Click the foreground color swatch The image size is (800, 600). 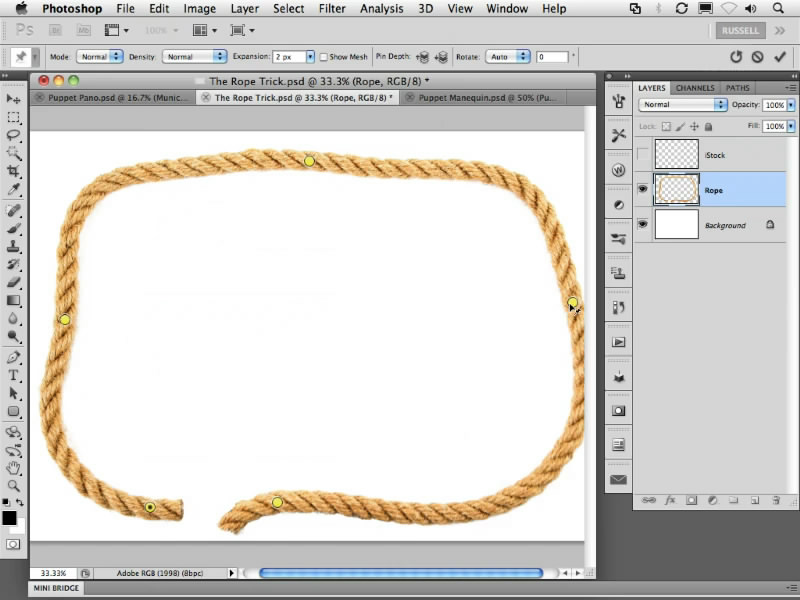click(x=9, y=517)
